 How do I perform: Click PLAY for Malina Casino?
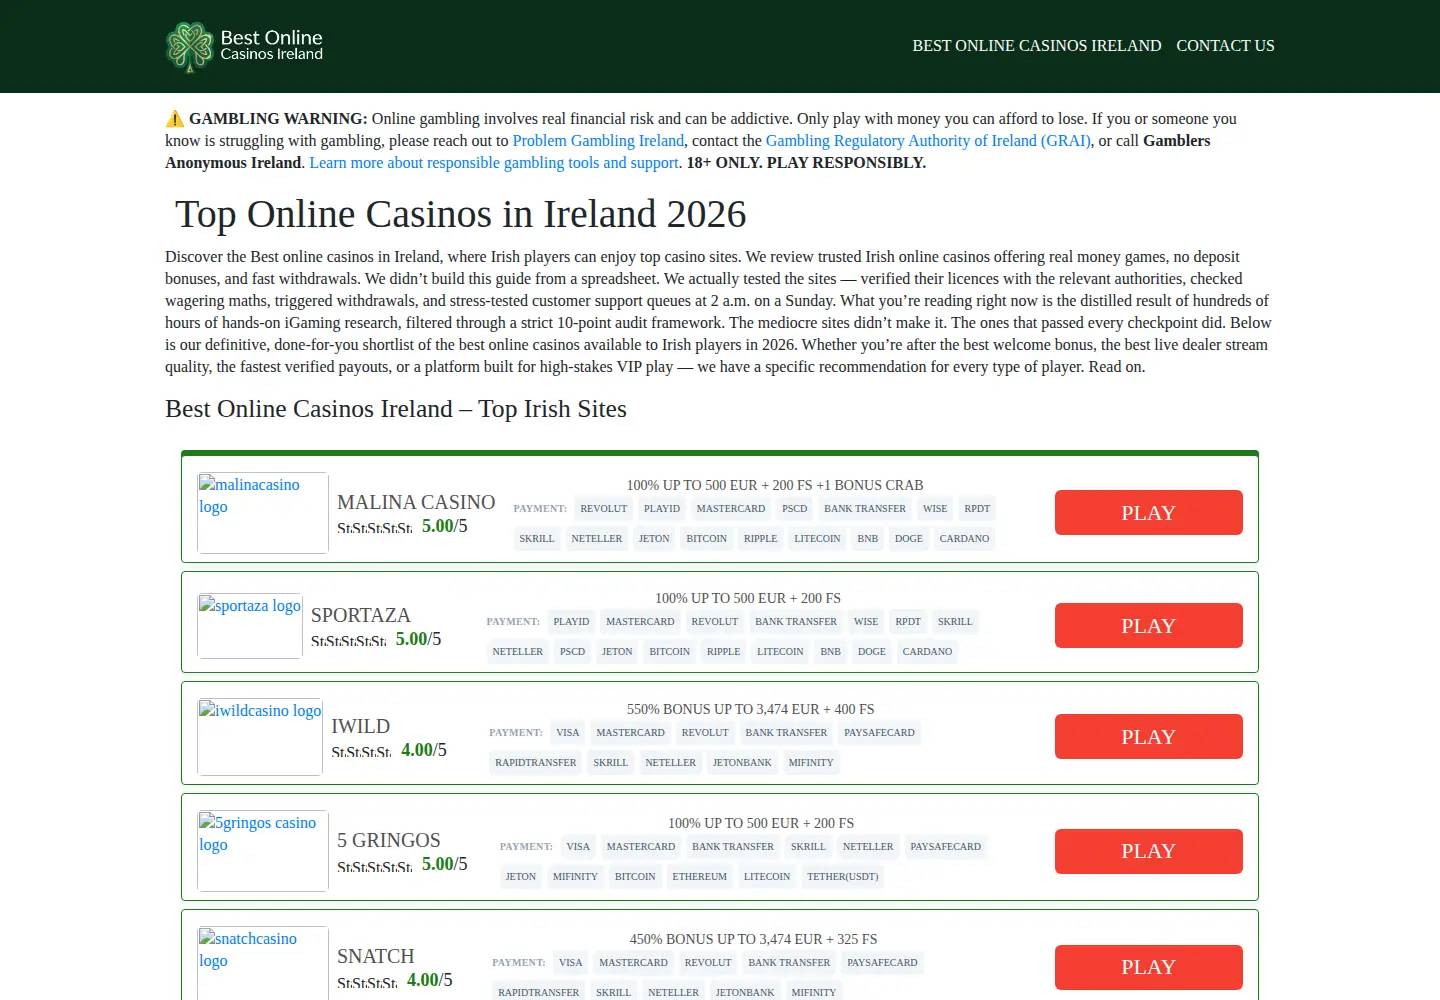tap(1149, 513)
